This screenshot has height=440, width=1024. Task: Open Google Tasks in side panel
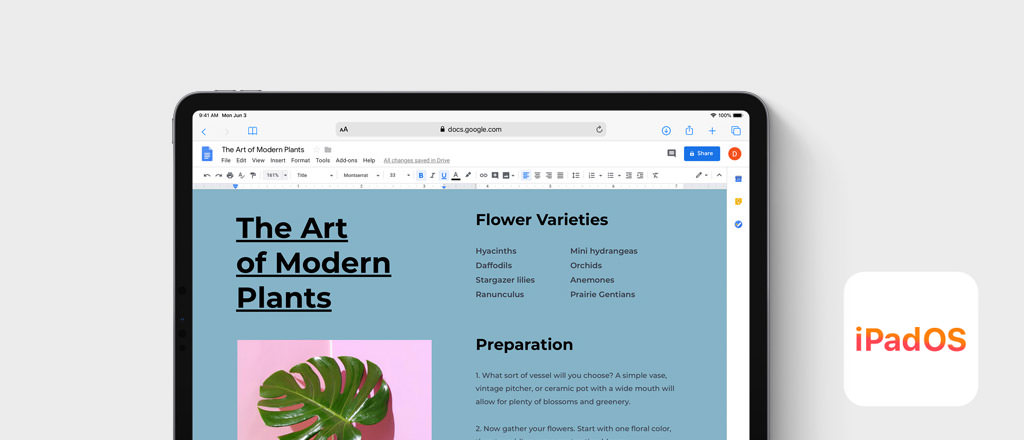click(x=738, y=224)
